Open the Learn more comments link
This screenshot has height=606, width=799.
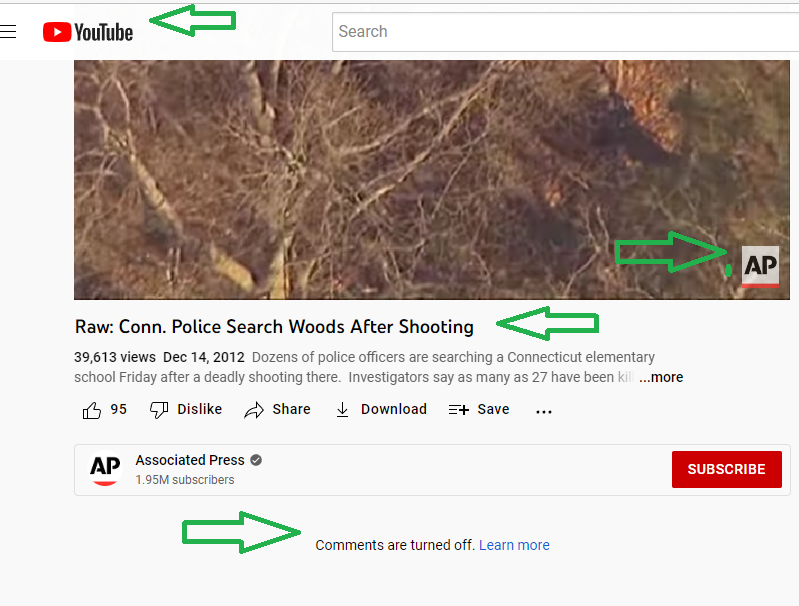(x=514, y=545)
